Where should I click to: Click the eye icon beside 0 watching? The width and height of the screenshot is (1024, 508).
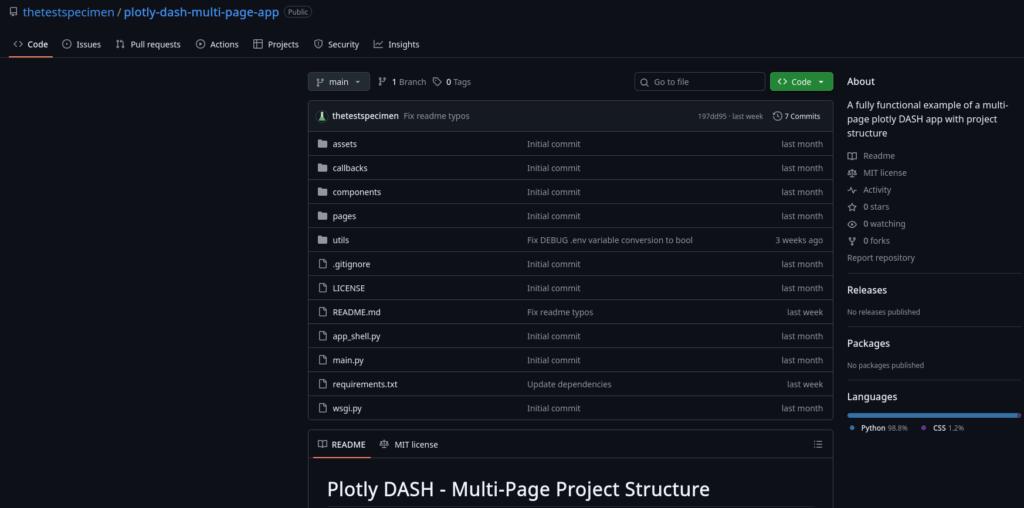point(852,224)
